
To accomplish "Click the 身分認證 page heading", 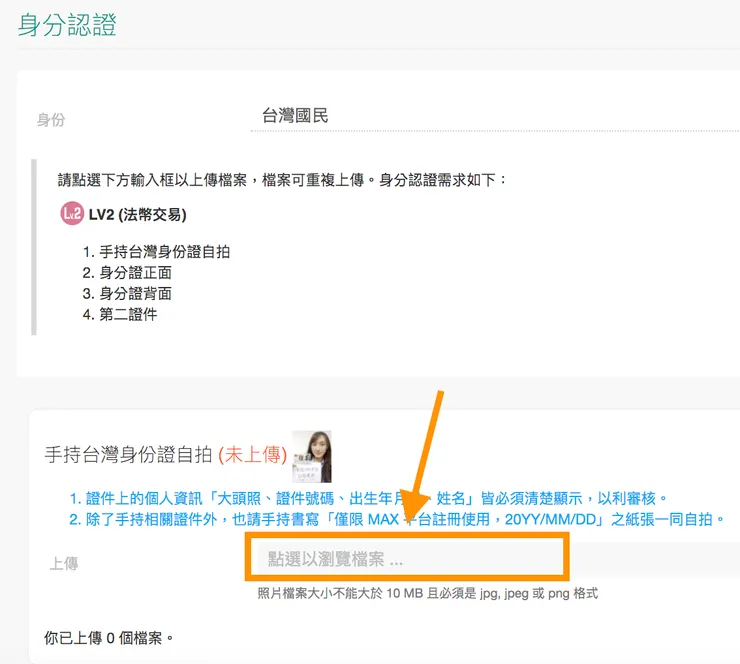I will (67, 24).
